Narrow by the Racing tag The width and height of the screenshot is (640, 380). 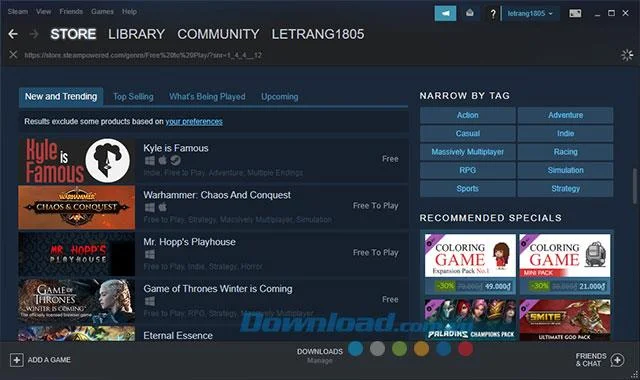coord(565,152)
